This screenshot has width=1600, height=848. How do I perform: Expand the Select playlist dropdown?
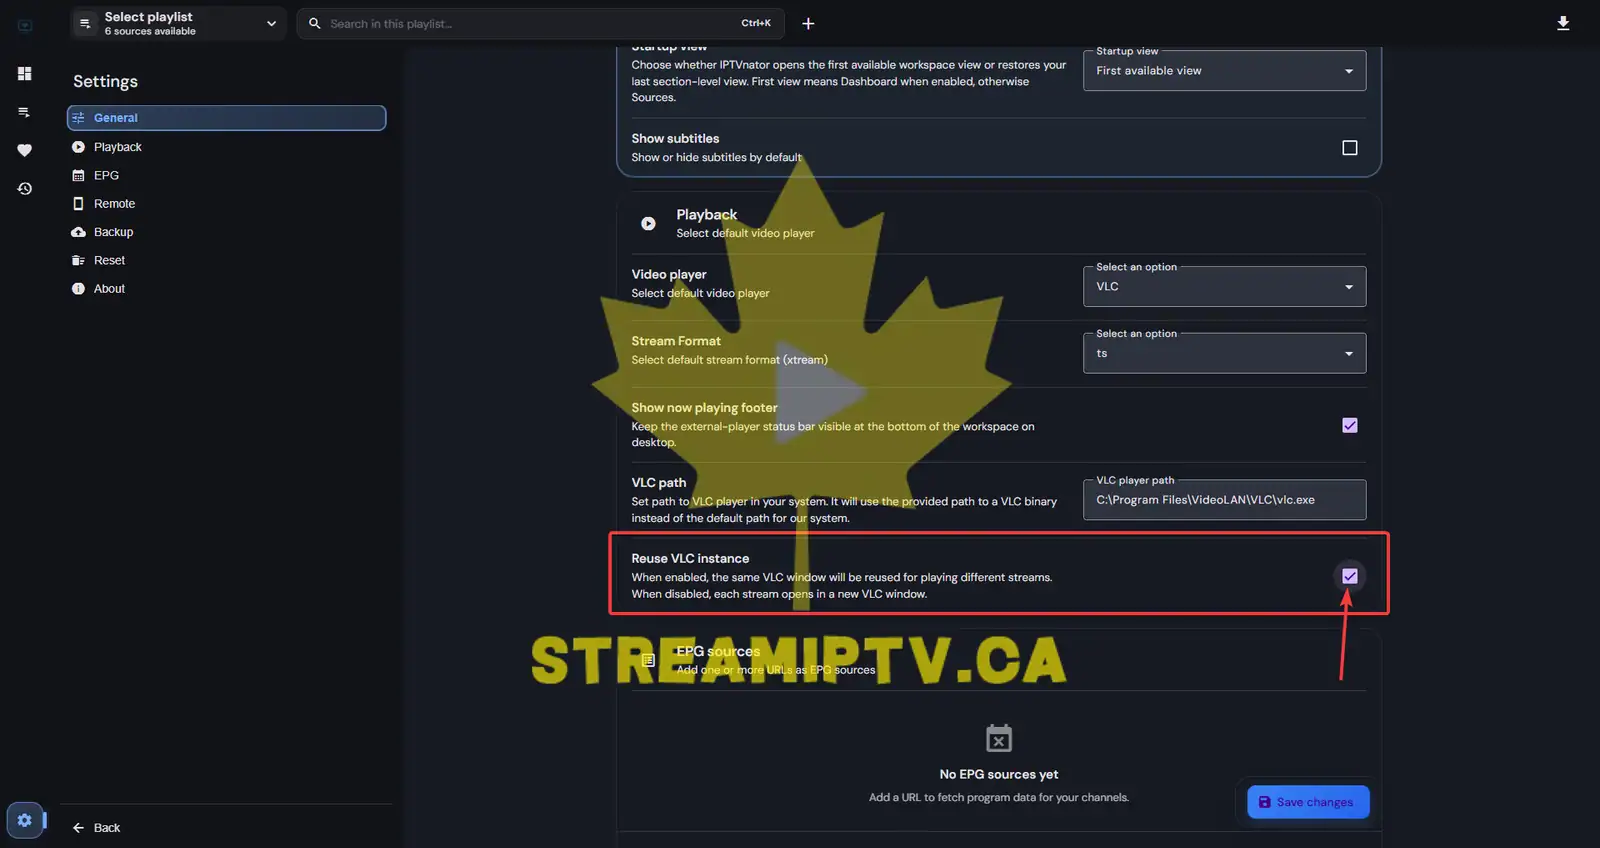click(x=178, y=23)
